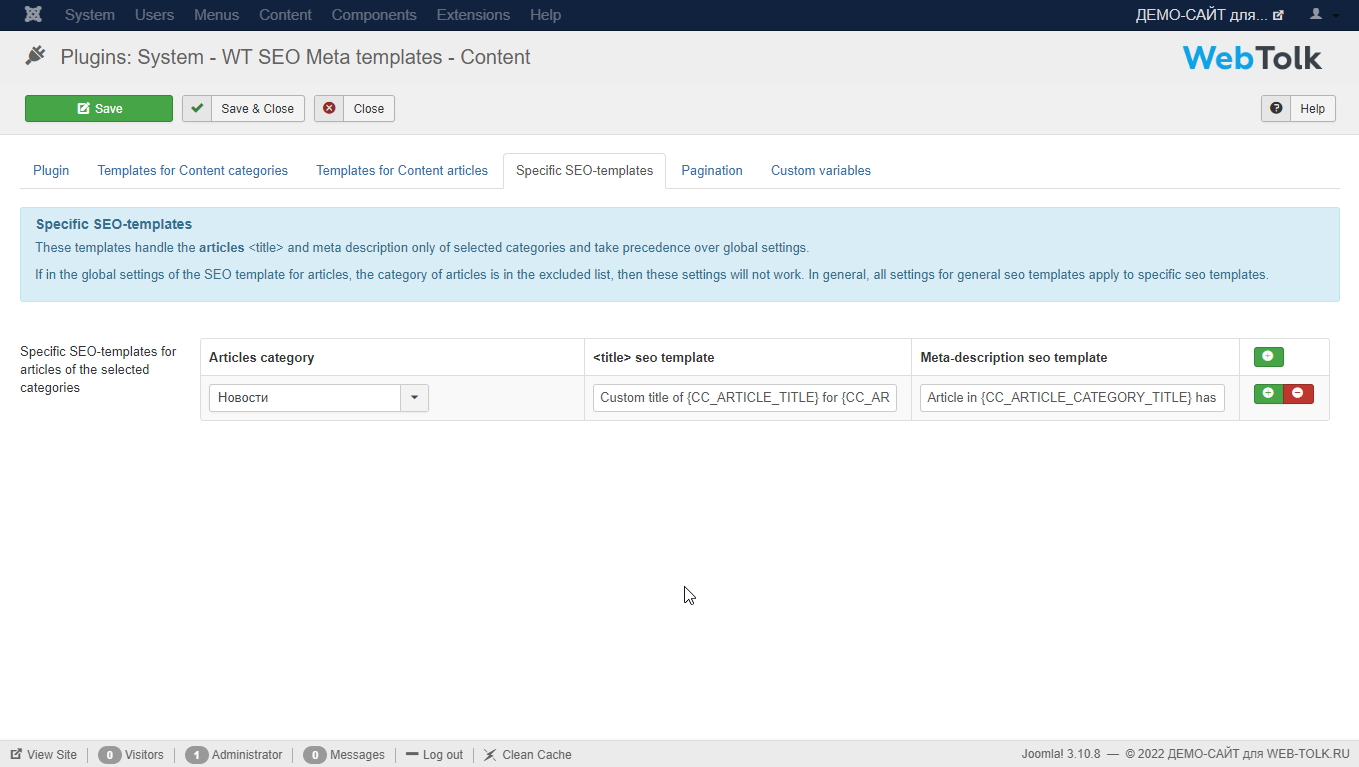Remove the Новости template row

(1298, 394)
